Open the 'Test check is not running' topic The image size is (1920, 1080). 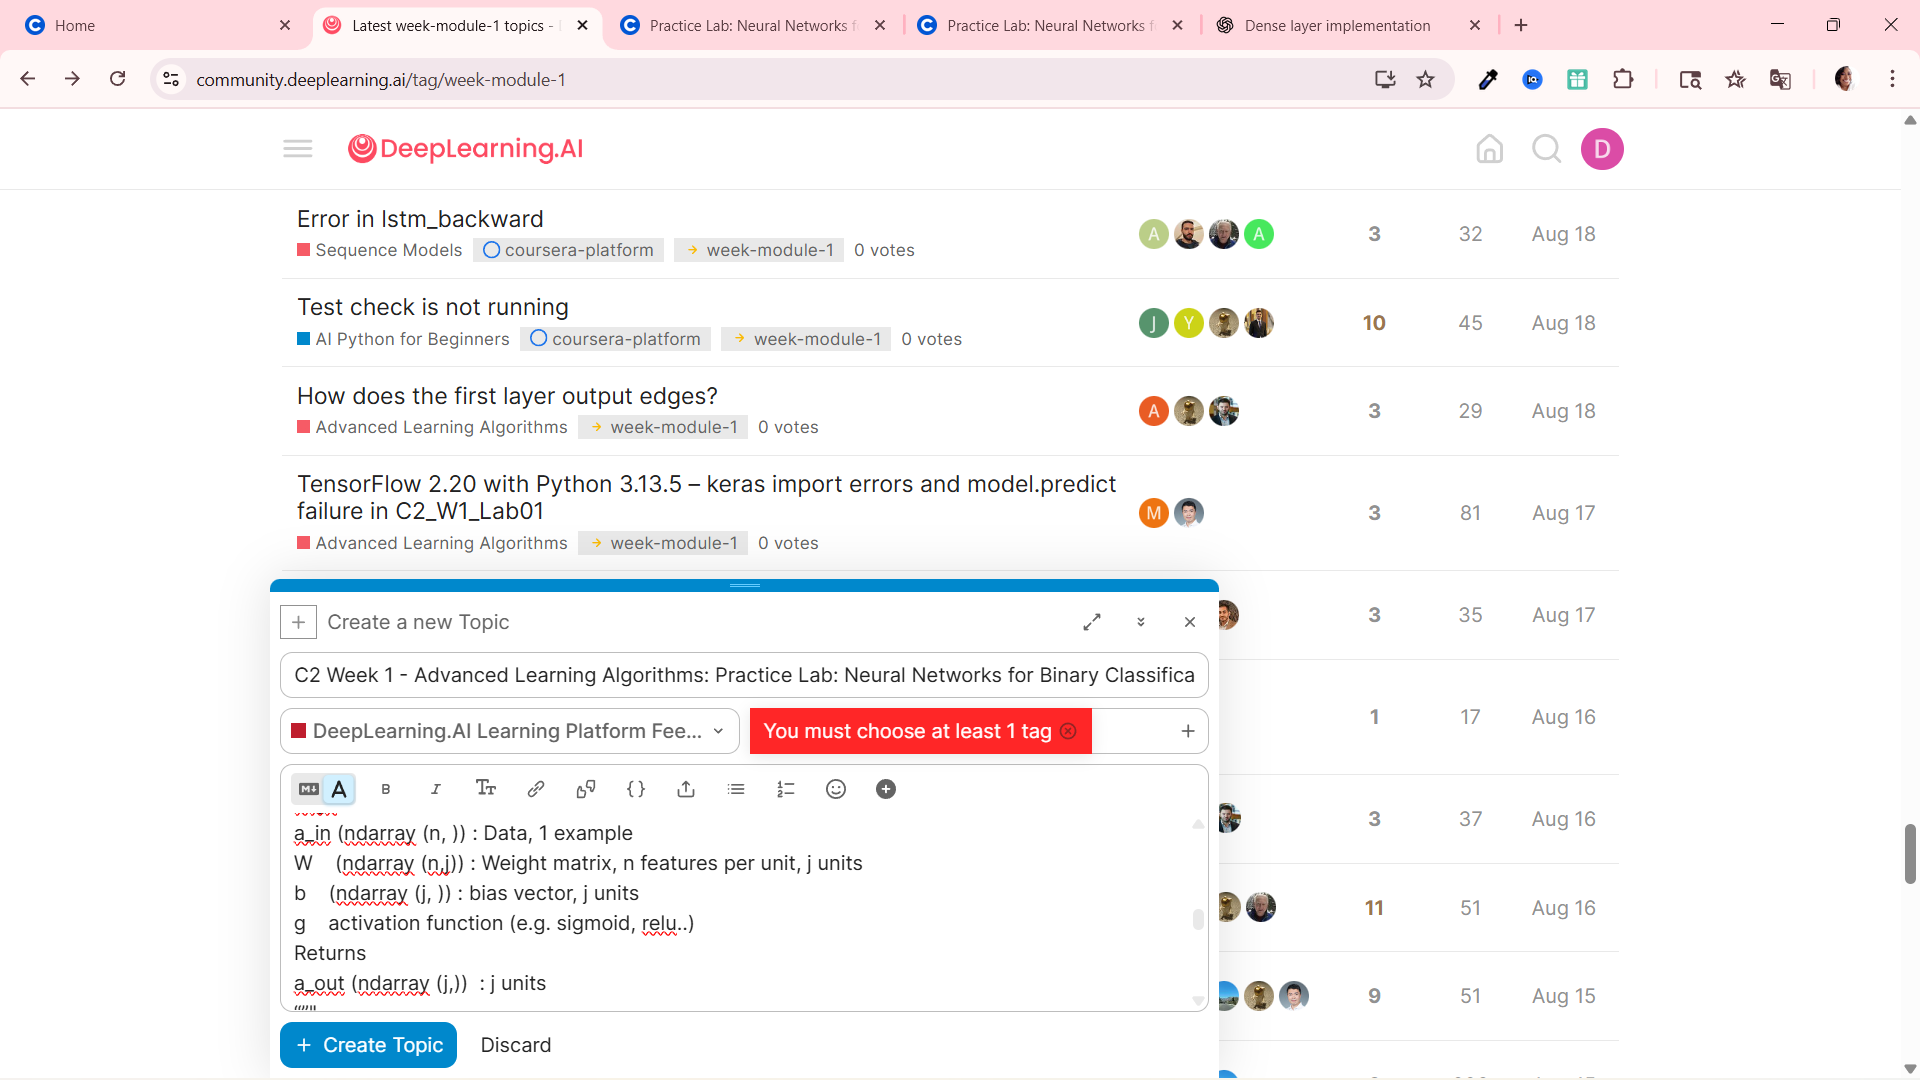pyautogui.click(x=433, y=307)
